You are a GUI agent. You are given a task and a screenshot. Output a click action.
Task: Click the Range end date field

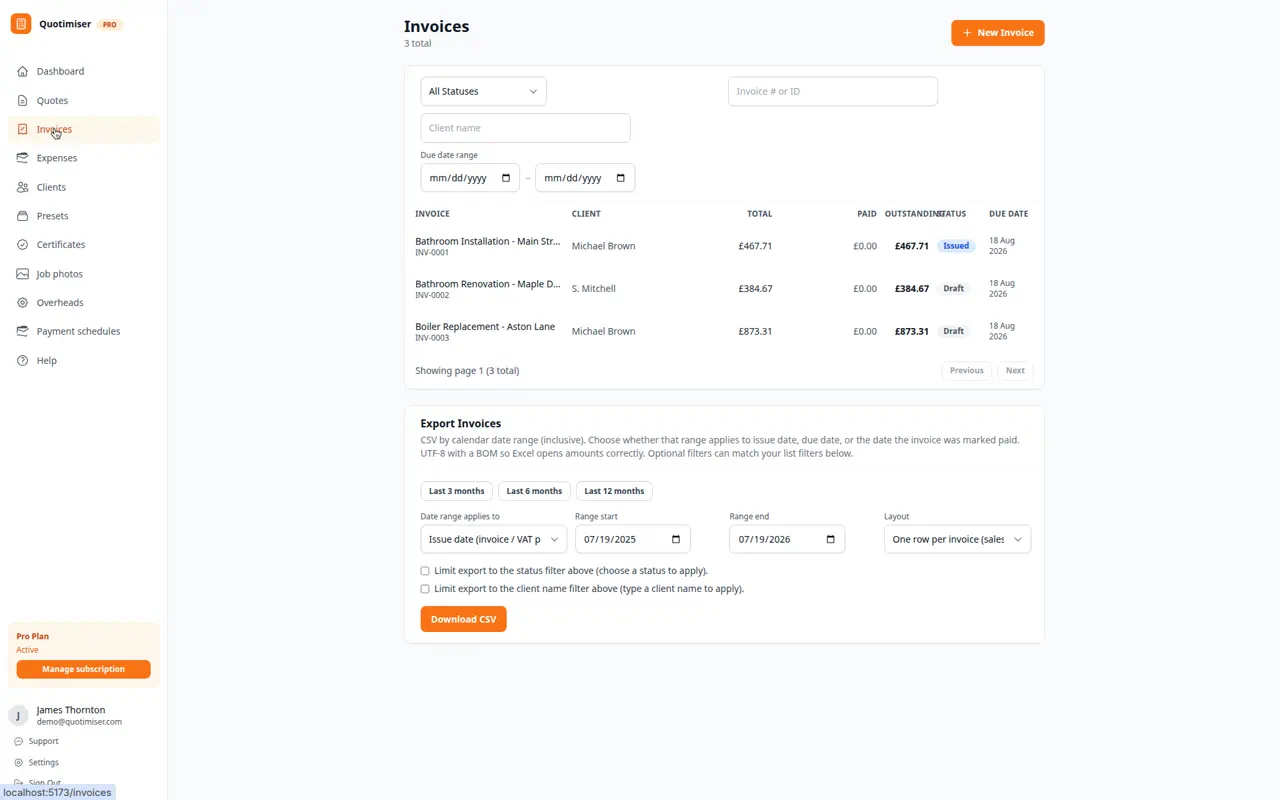[x=787, y=539]
